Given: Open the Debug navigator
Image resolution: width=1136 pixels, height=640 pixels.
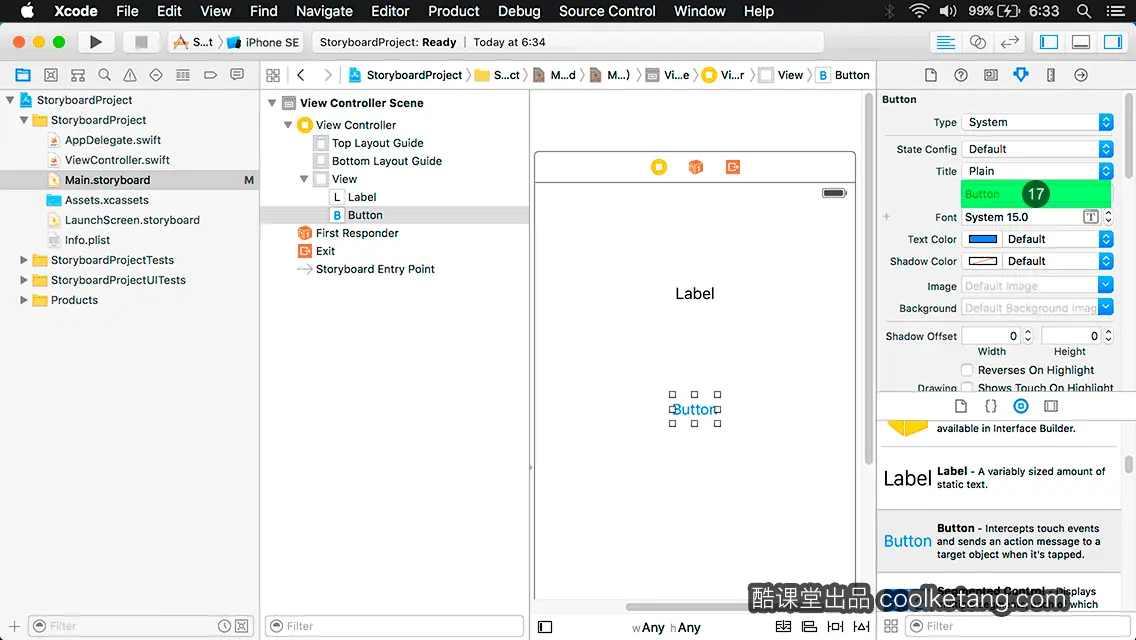Looking at the screenshot, I should point(183,75).
